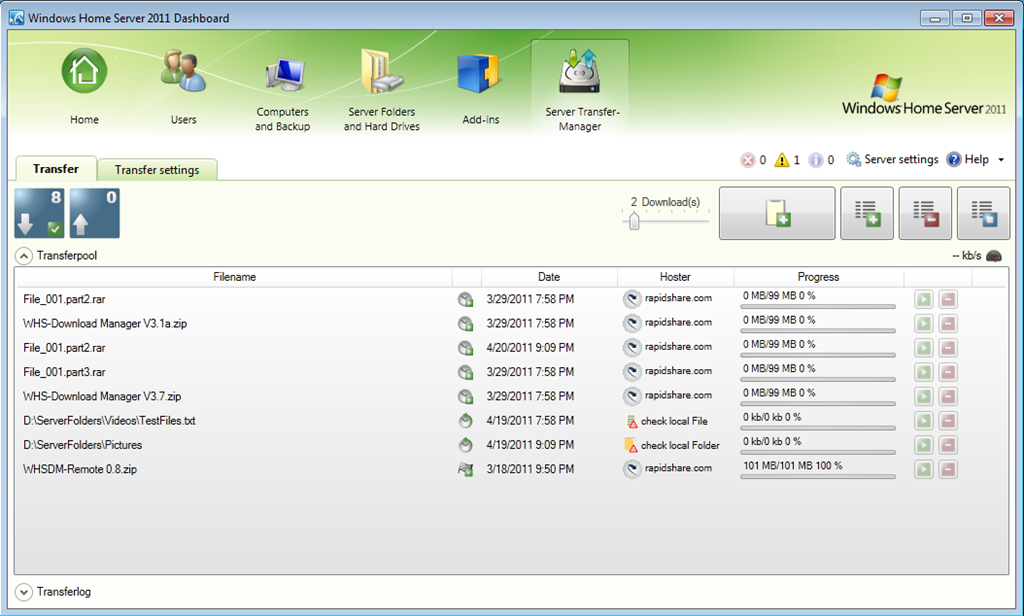Image resolution: width=1024 pixels, height=616 pixels.
Task: Adjust the simultaneous Download(s) slider
Action: click(x=633, y=221)
